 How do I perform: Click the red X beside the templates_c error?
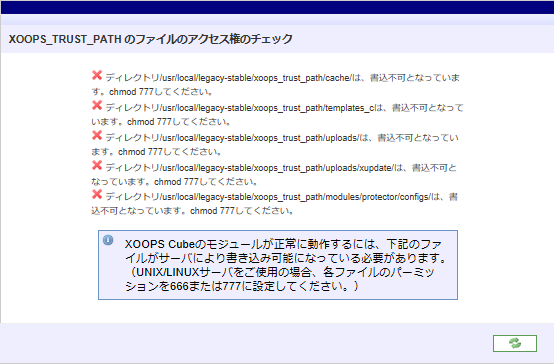click(97, 105)
